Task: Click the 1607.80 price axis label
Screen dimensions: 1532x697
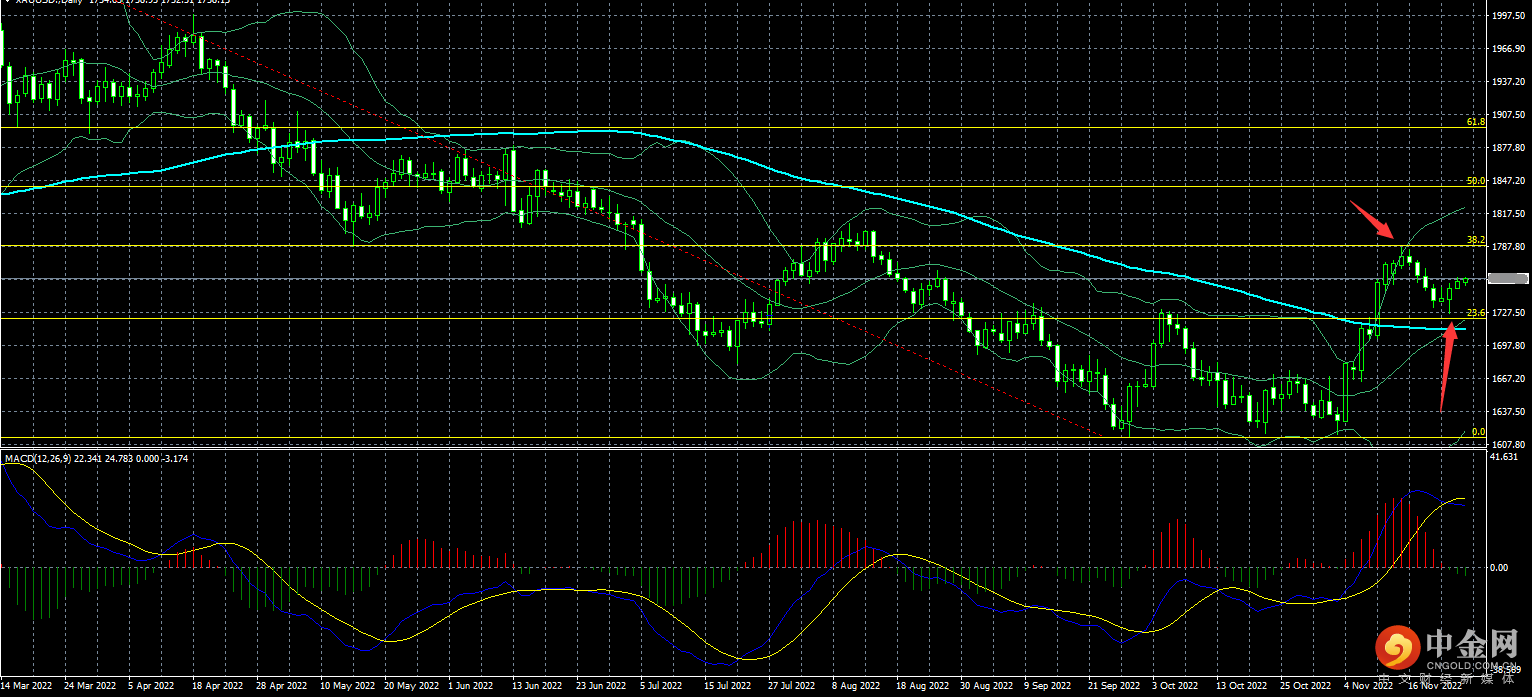Action: pos(1506,444)
